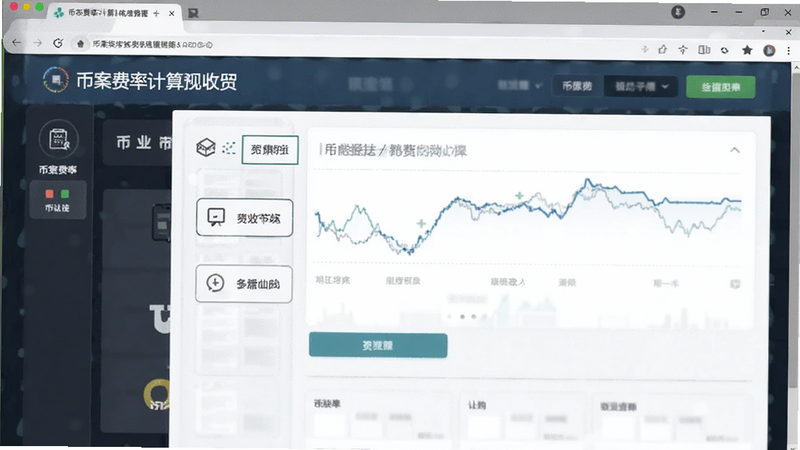Open the blurred dropdown left of the header buttons
Image resolution: width=800 pixels, height=450 pixels.
(519, 85)
